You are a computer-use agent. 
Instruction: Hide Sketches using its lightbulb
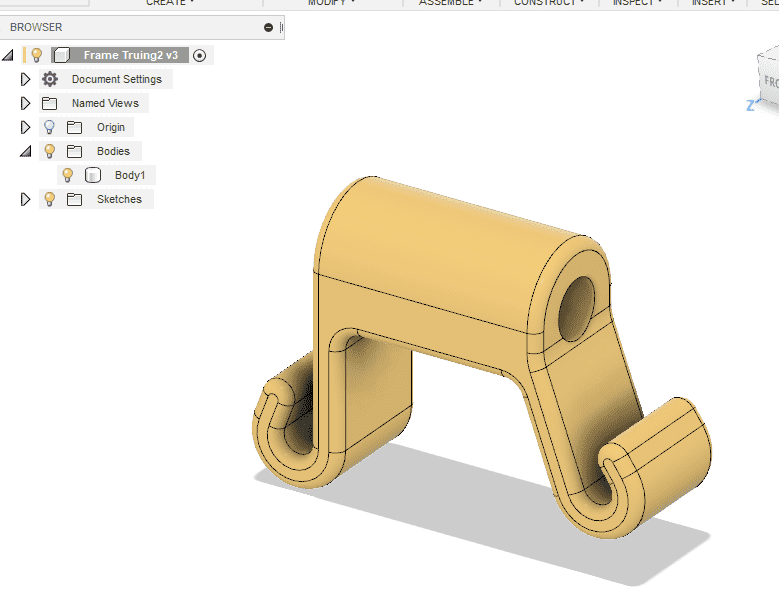pyautogui.click(x=49, y=199)
